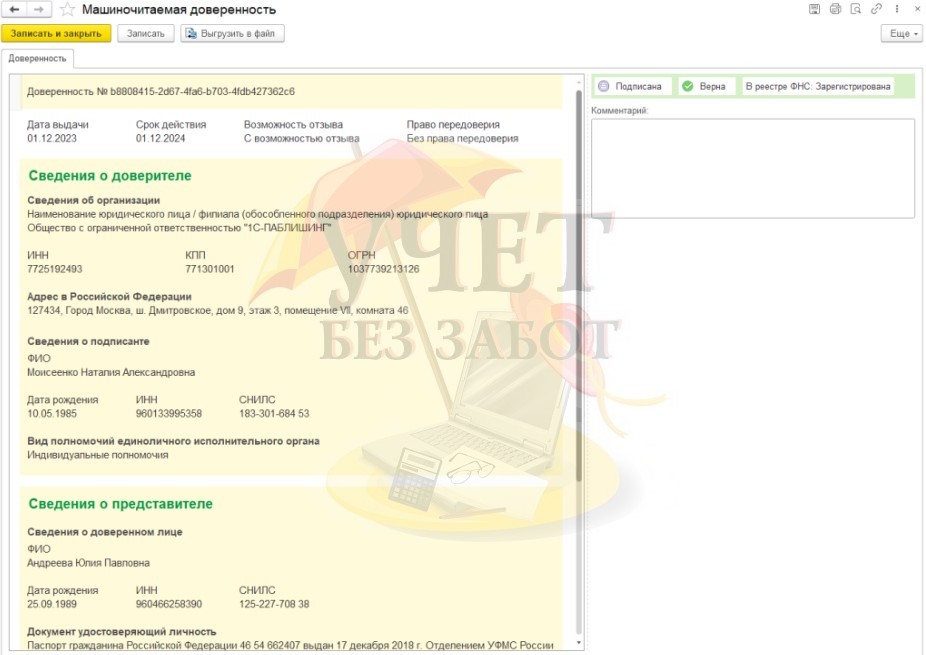Open print preview magnifier icon

[x=856, y=9]
